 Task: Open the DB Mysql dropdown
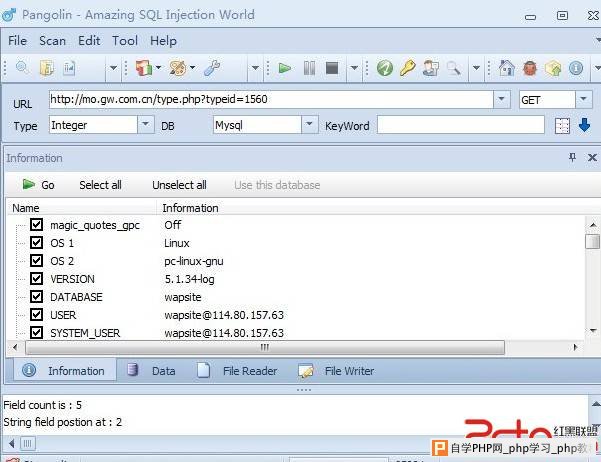[x=309, y=125]
